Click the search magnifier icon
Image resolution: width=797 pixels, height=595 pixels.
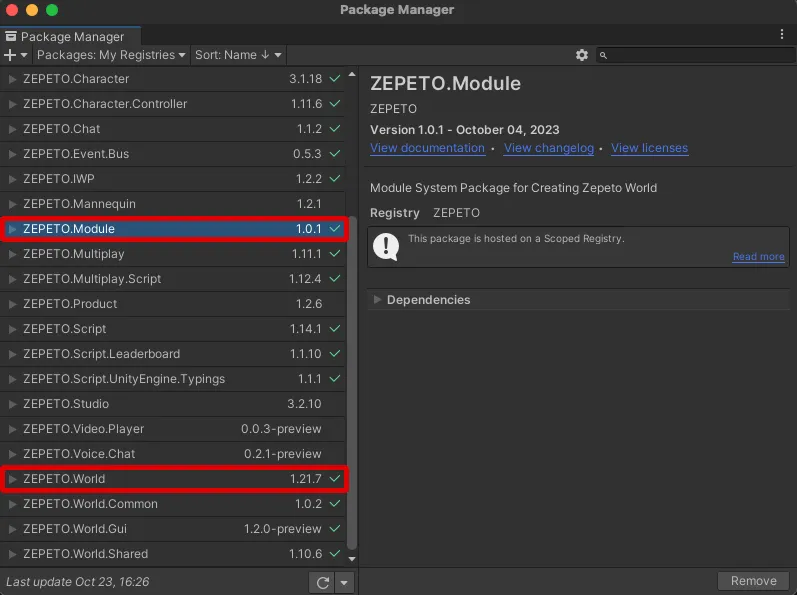pos(603,55)
